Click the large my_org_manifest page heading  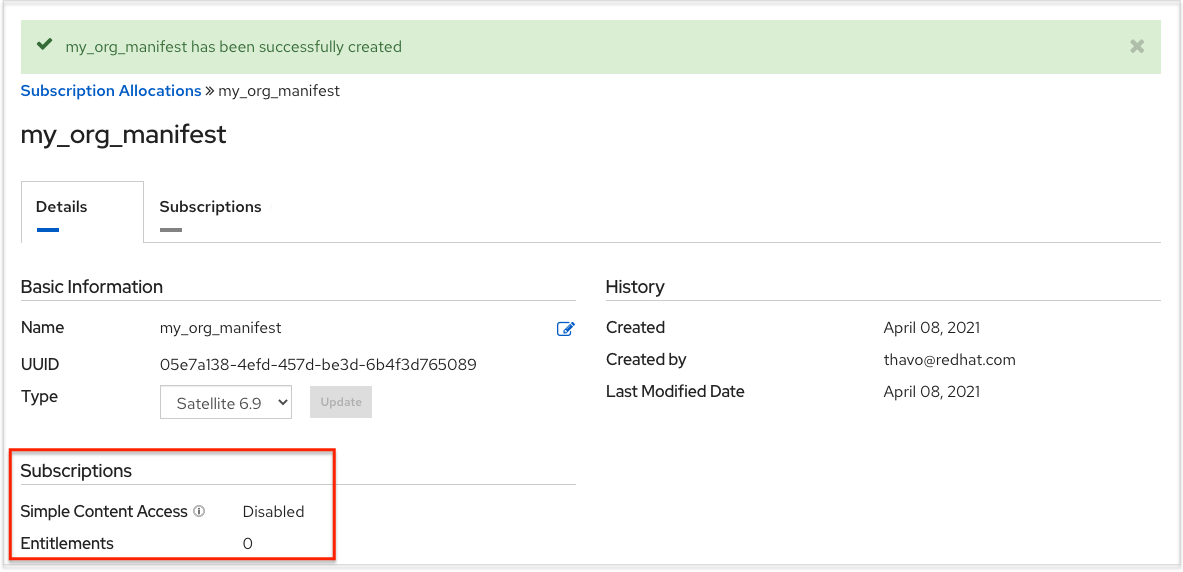coord(124,134)
